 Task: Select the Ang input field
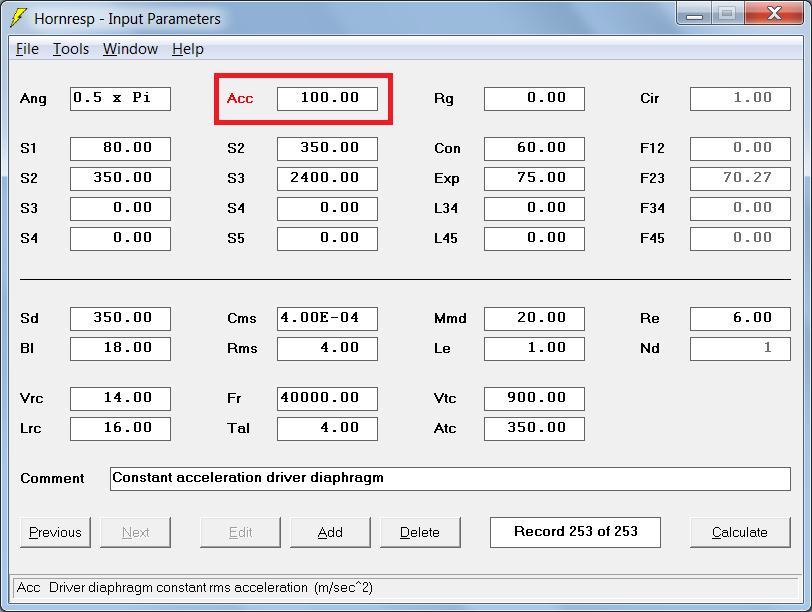[x=120, y=99]
